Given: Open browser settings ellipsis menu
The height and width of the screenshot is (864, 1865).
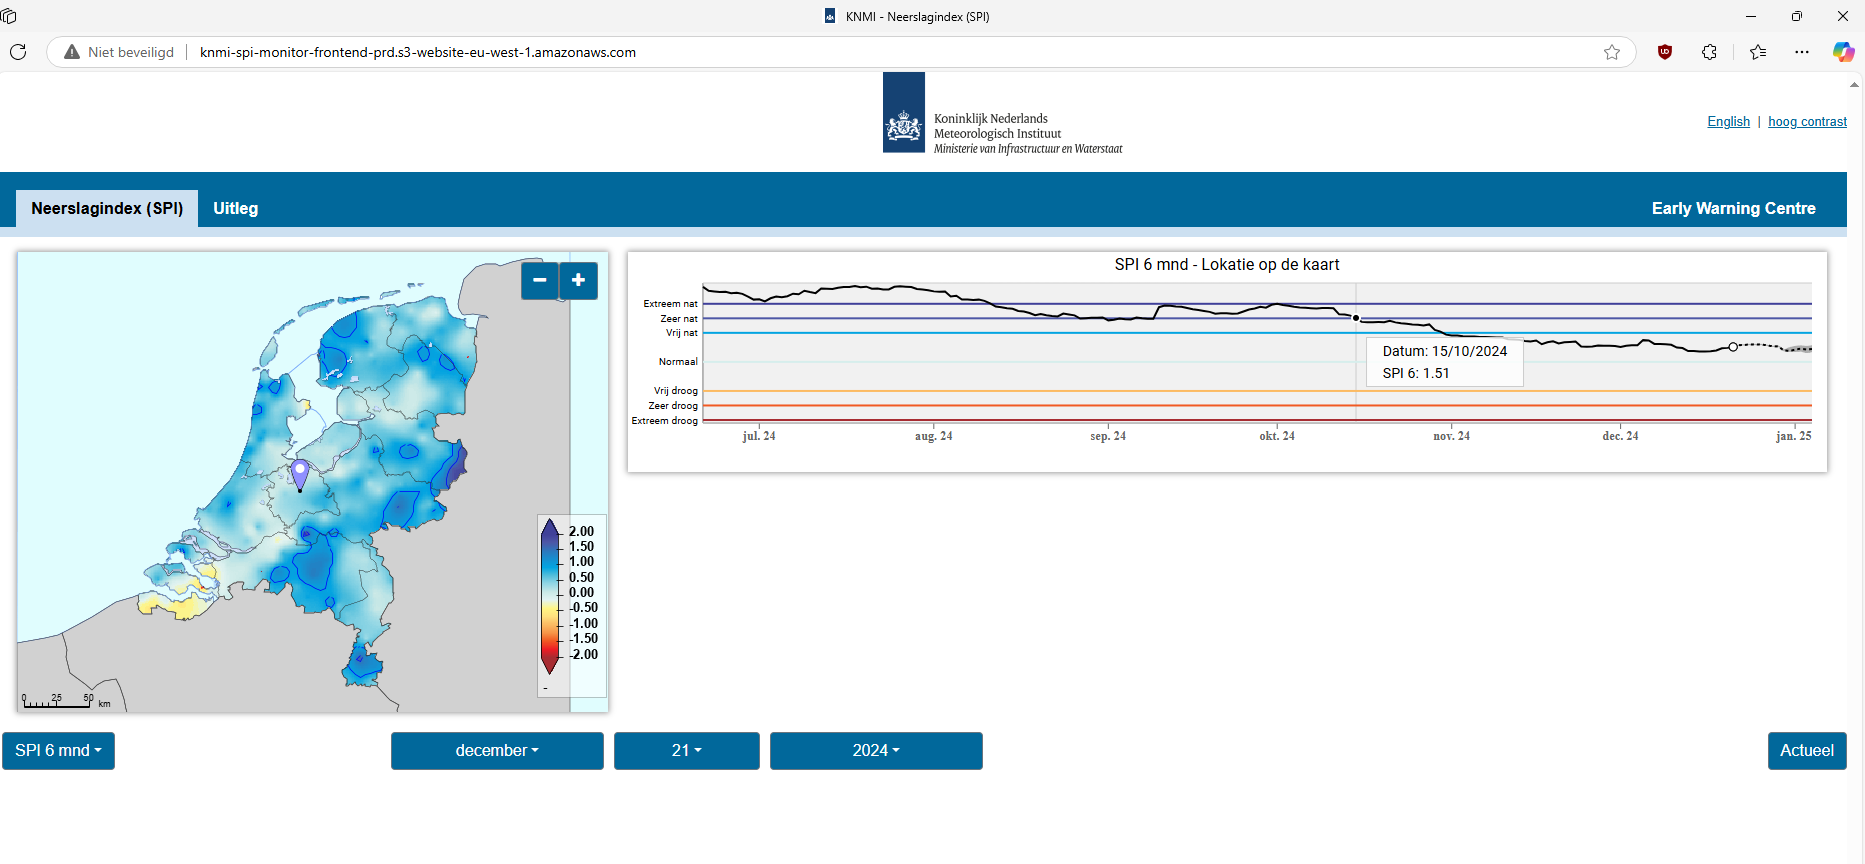Looking at the screenshot, I should pyautogui.click(x=1802, y=52).
